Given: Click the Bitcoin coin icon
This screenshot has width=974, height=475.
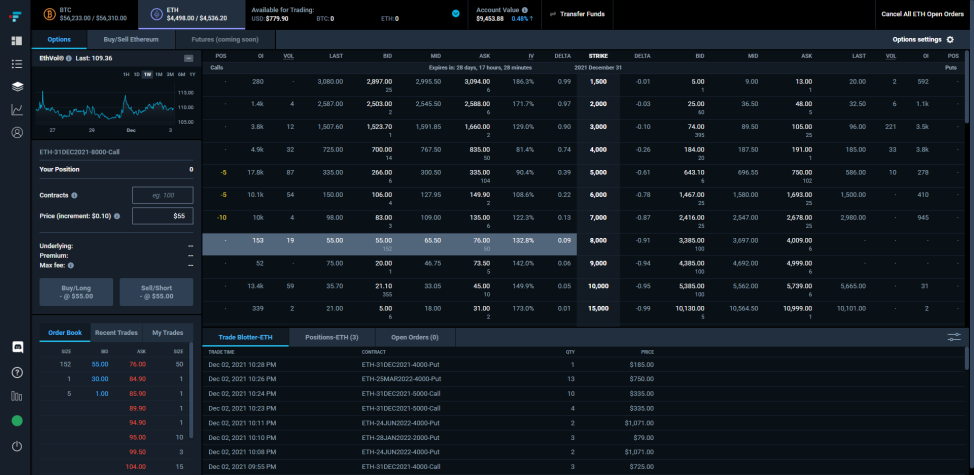Looking at the screenshot, I should (48, 14).
